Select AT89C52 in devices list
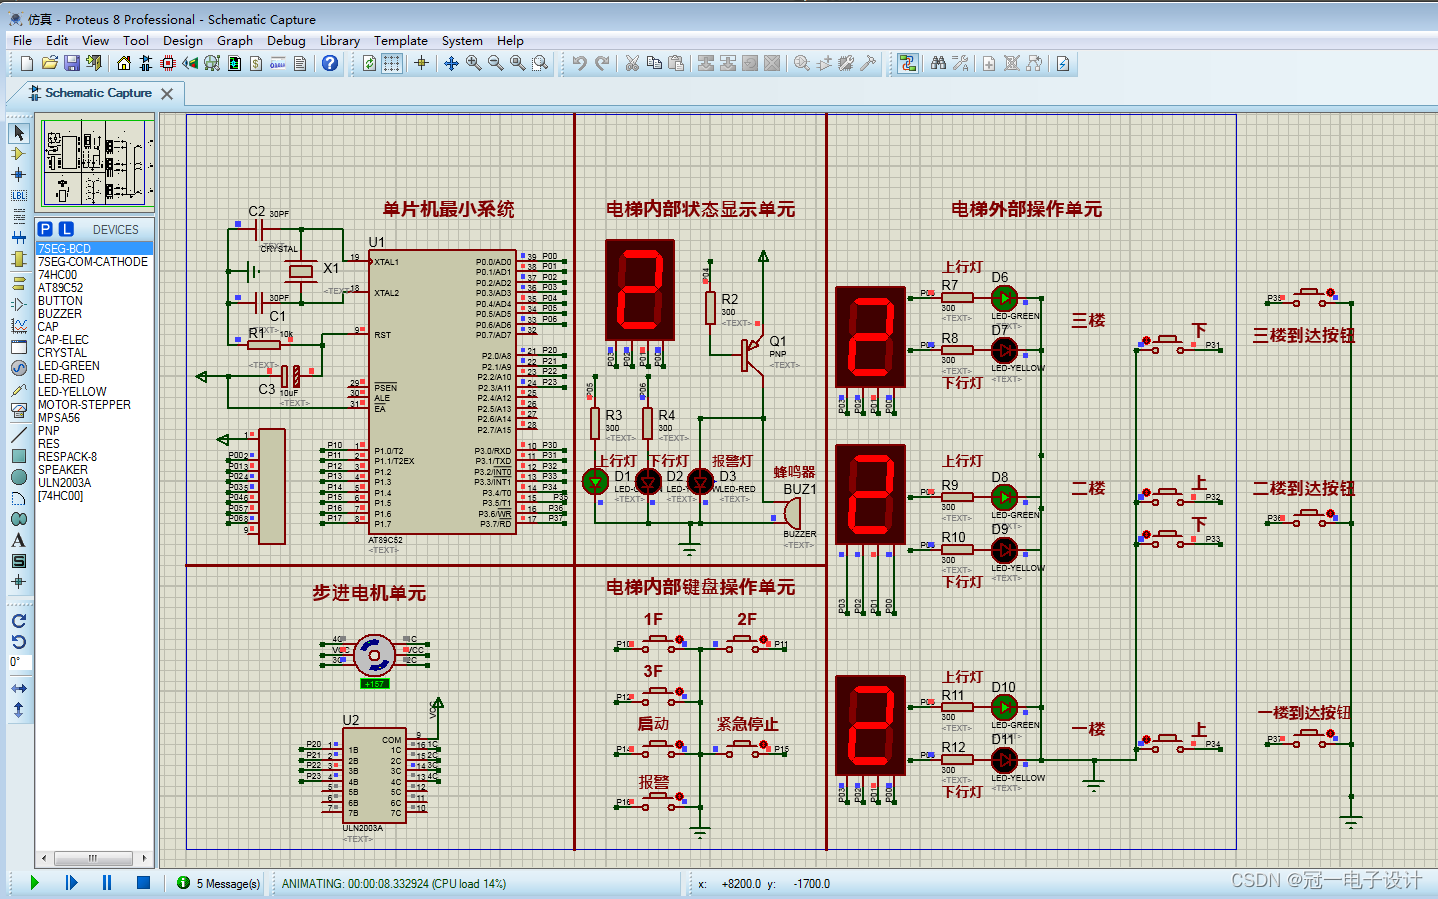 tap(61, 288)
